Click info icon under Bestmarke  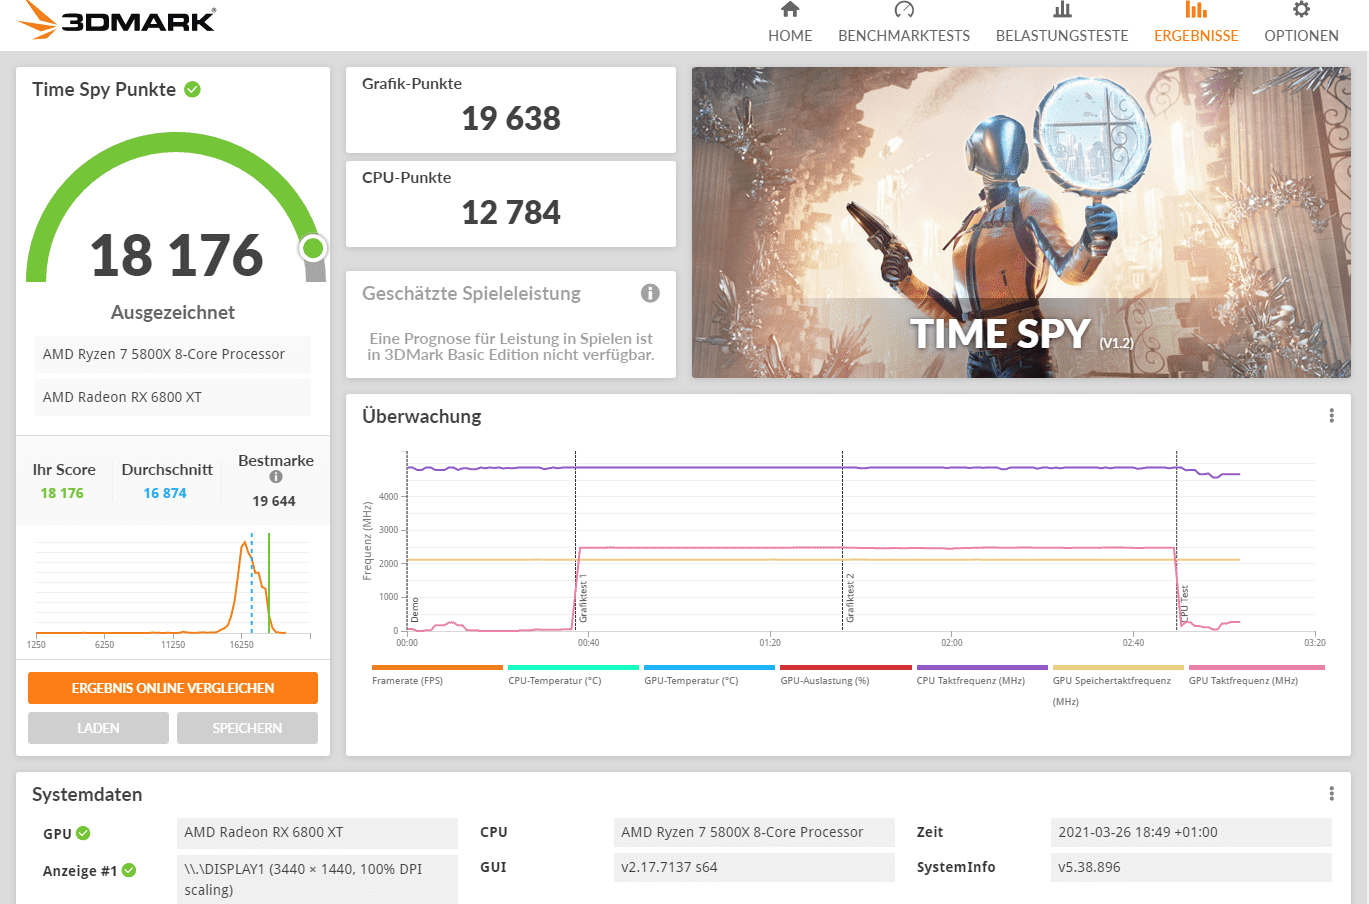pos(276,477)
